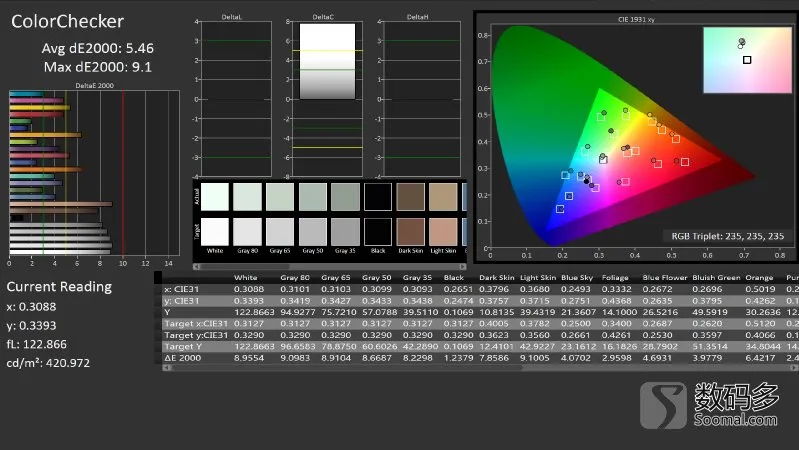Click the RGB Triplet: 235, 235, 235 label
The width and height of the screenshot is (799, 450).
(x=728, y=236)
